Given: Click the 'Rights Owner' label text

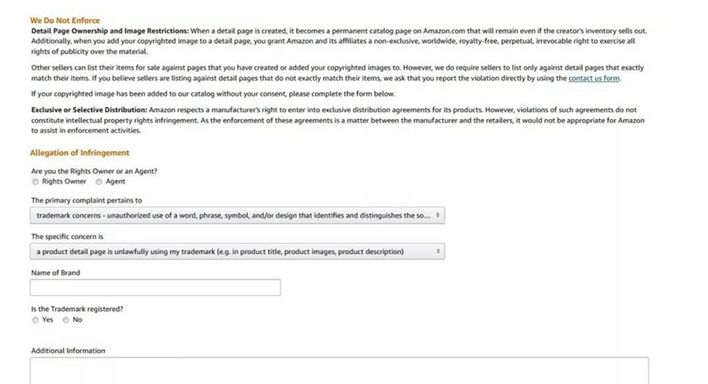Looking at the screenshot, I should pyautogui.click(x=64, y=182).
